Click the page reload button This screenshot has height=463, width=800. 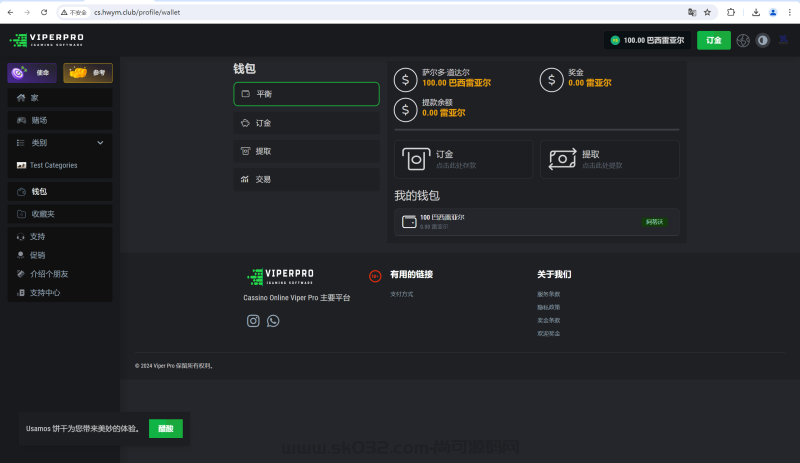[x=44, y=12]
